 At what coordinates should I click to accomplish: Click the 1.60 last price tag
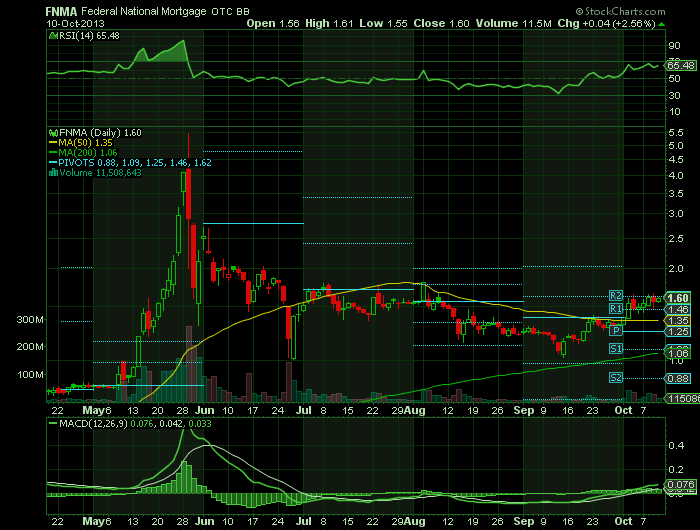click(x=678, y=298)
